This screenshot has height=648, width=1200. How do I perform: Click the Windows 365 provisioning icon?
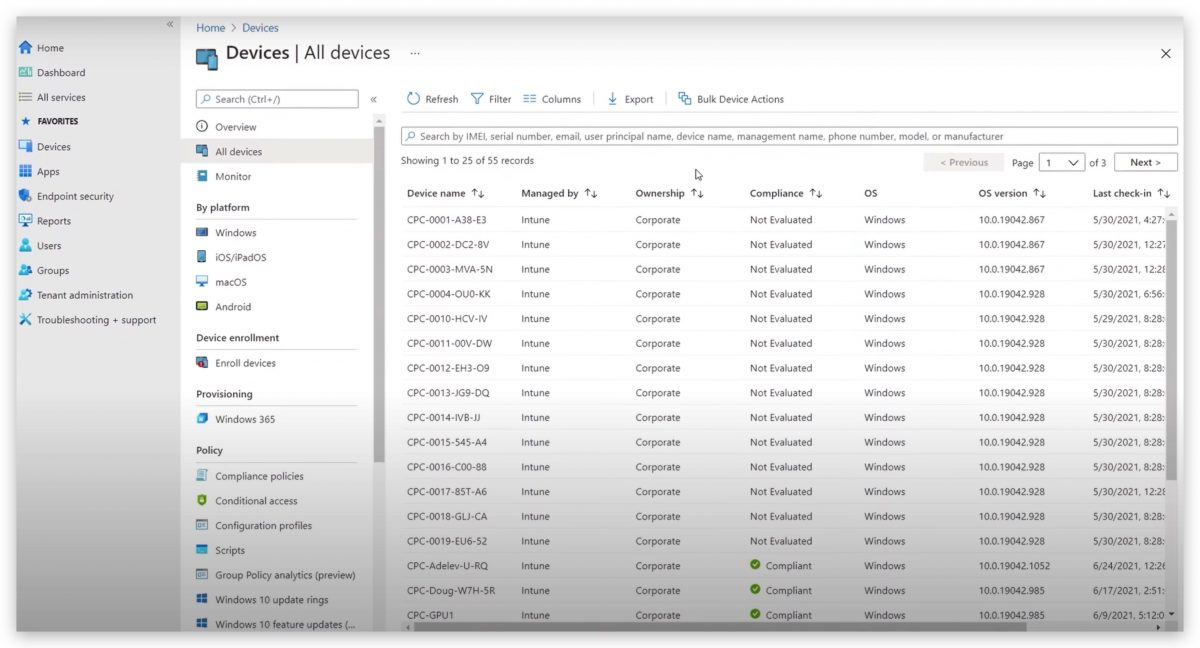(202, 419)
